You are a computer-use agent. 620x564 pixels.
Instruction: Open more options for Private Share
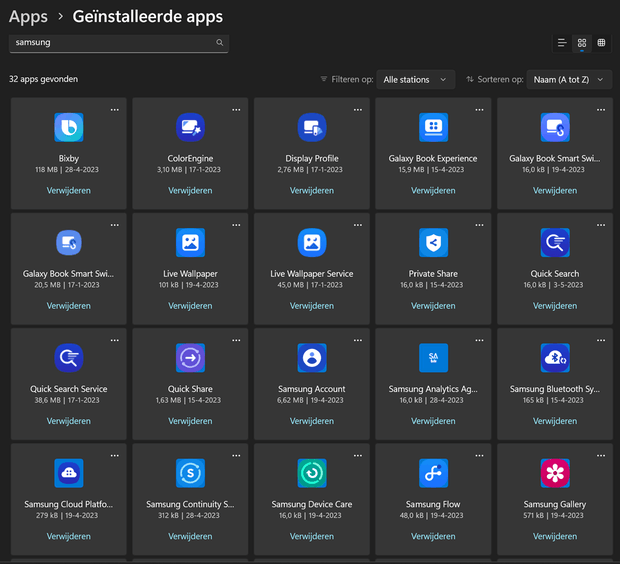[x=479, y=225]
